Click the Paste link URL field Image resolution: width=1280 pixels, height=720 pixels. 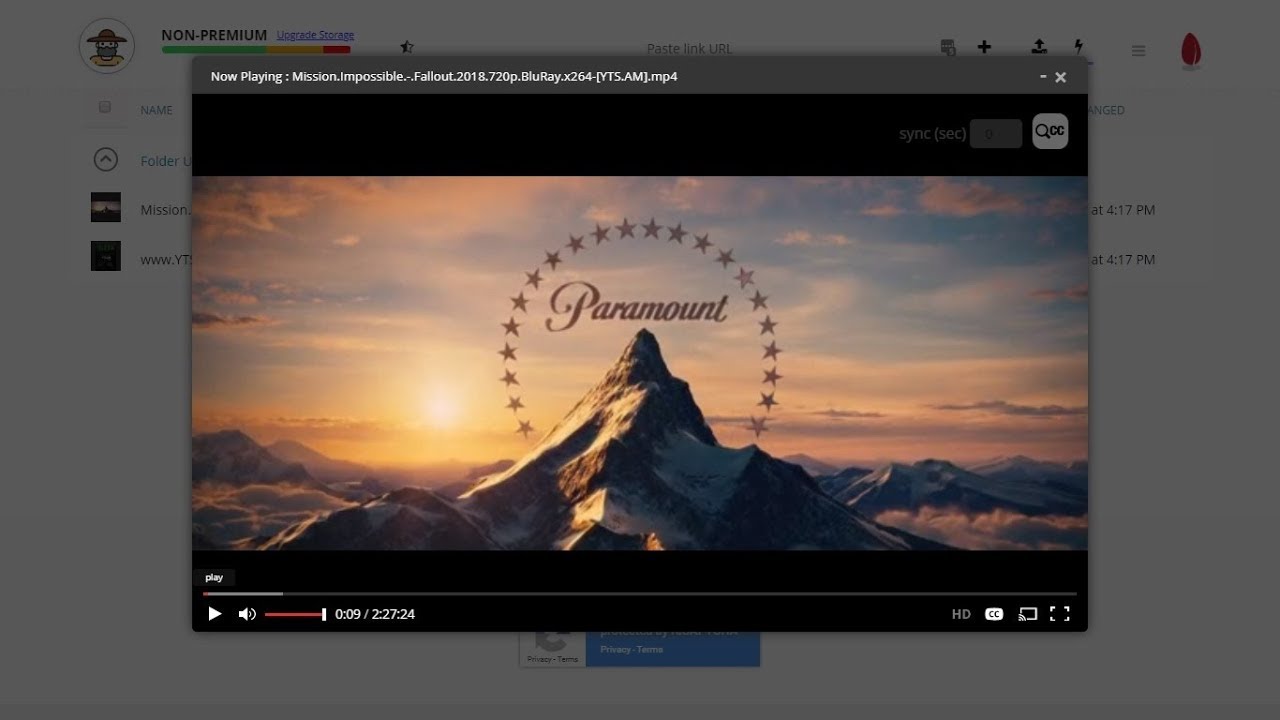point(689,48)
